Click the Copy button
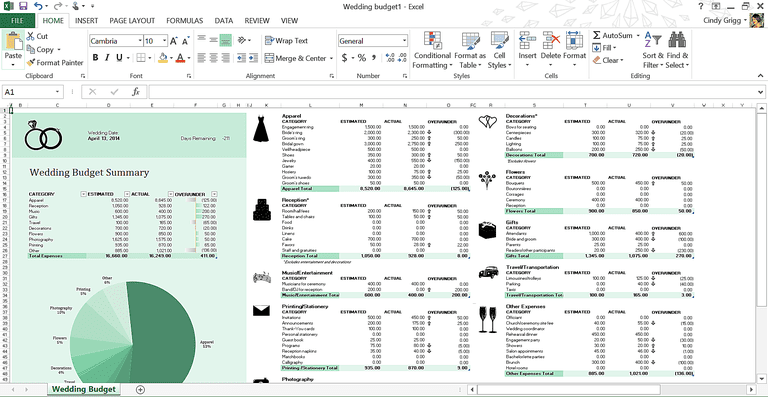 click(x=40, y=49)
